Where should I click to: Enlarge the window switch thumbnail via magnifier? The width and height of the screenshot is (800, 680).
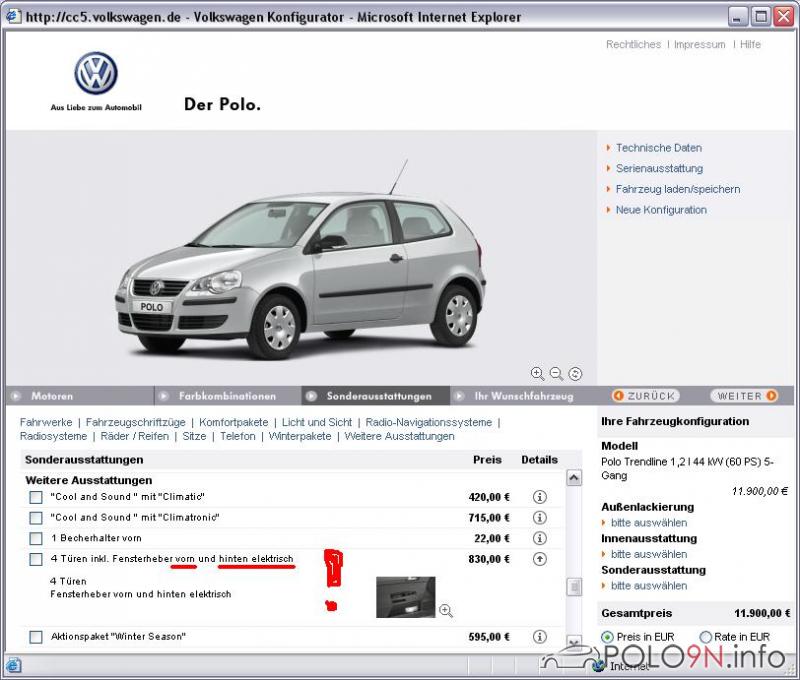coord(446,611)
